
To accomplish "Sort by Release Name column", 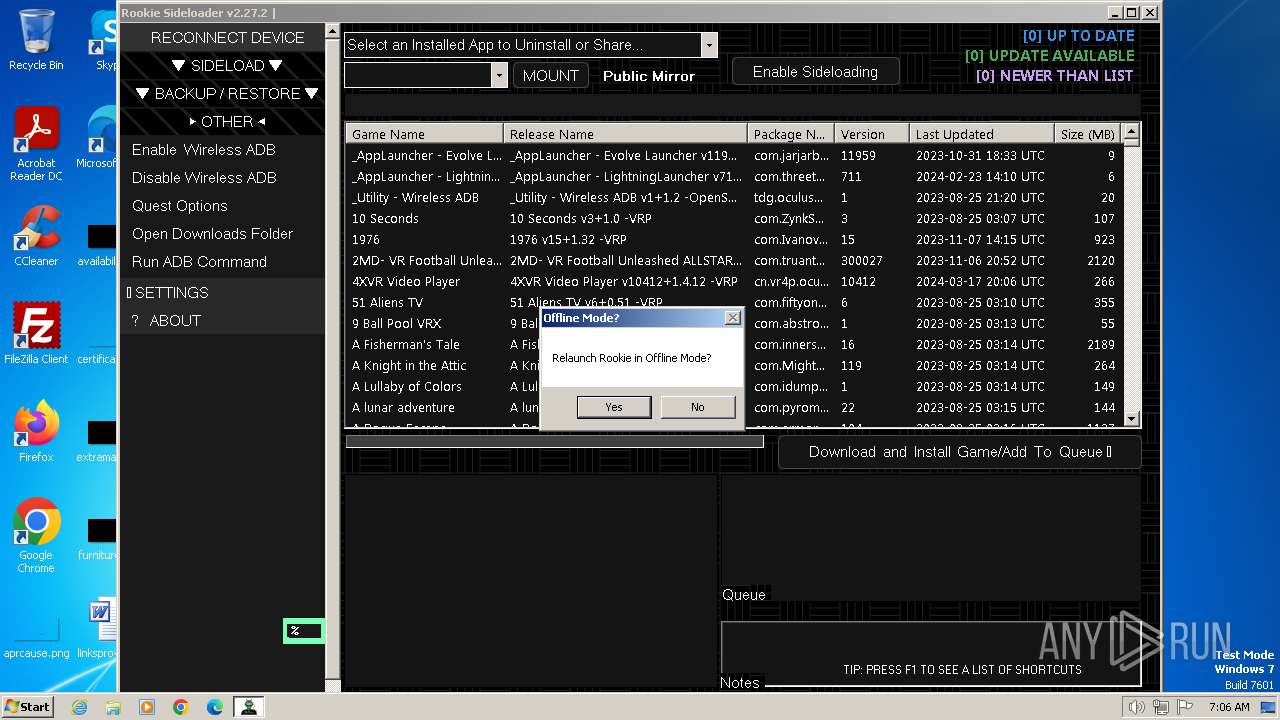I will 626,134.
